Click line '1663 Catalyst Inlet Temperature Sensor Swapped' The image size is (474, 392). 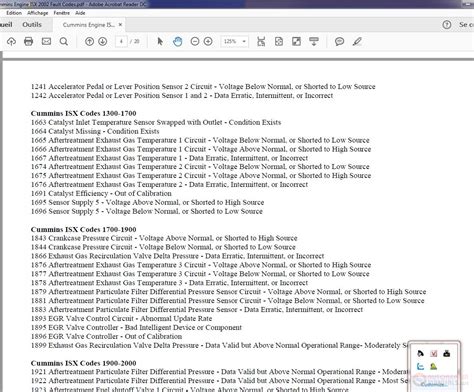[x=156, y=122]
